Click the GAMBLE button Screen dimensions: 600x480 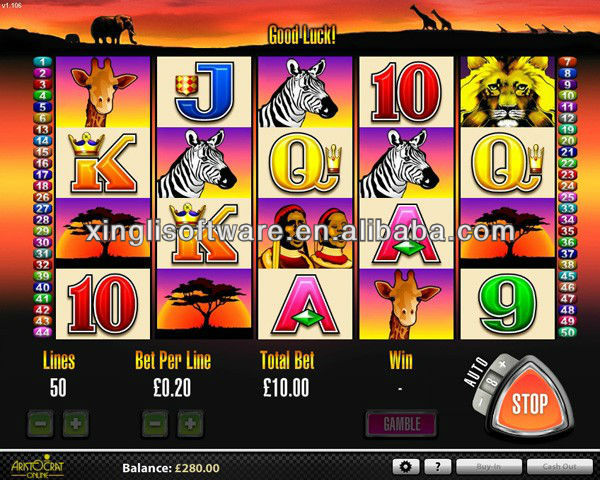401,424
